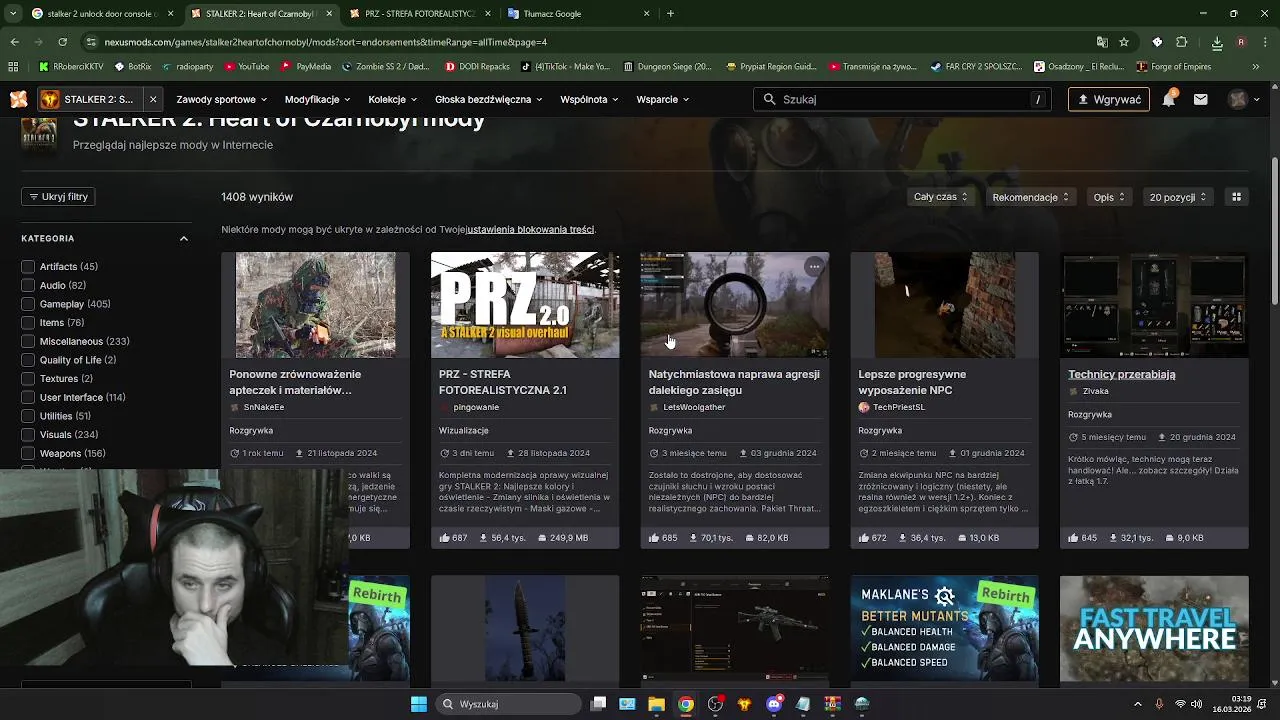The width and height of the screenshot is (1280, 720).
Task: Click the S.T.A.L.K.E.R. 2 game cover icon
Action: 39,135
